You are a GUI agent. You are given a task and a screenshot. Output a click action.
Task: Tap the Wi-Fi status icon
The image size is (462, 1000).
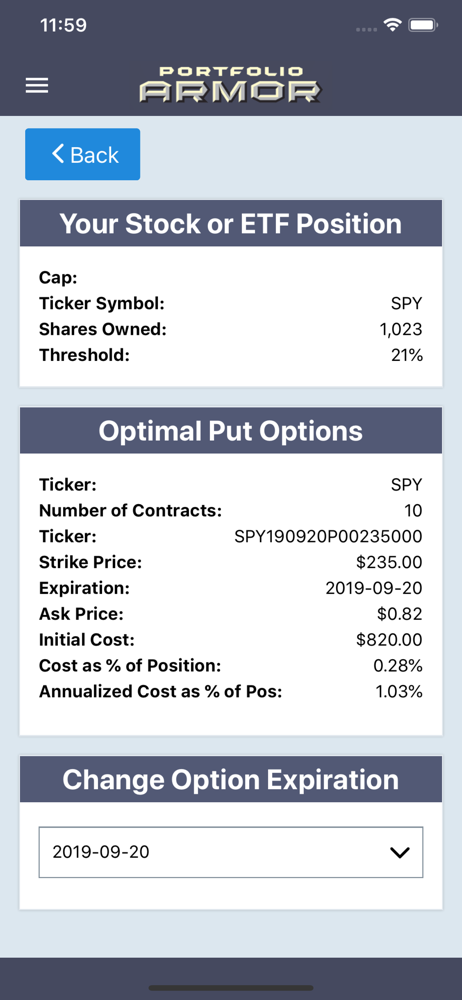[392, 25]
